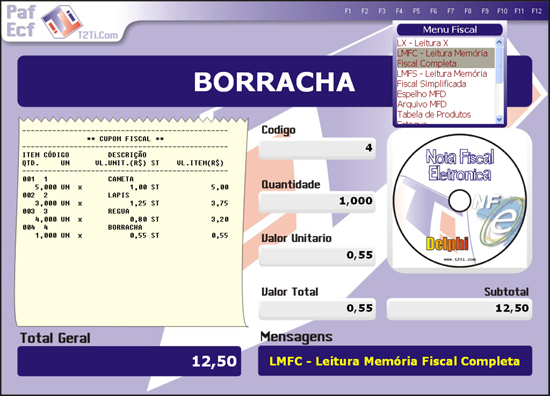Click the Subtotal value field
Image resolution: width=550 pixels, height=396 pixels.
[x=460, y=308]
